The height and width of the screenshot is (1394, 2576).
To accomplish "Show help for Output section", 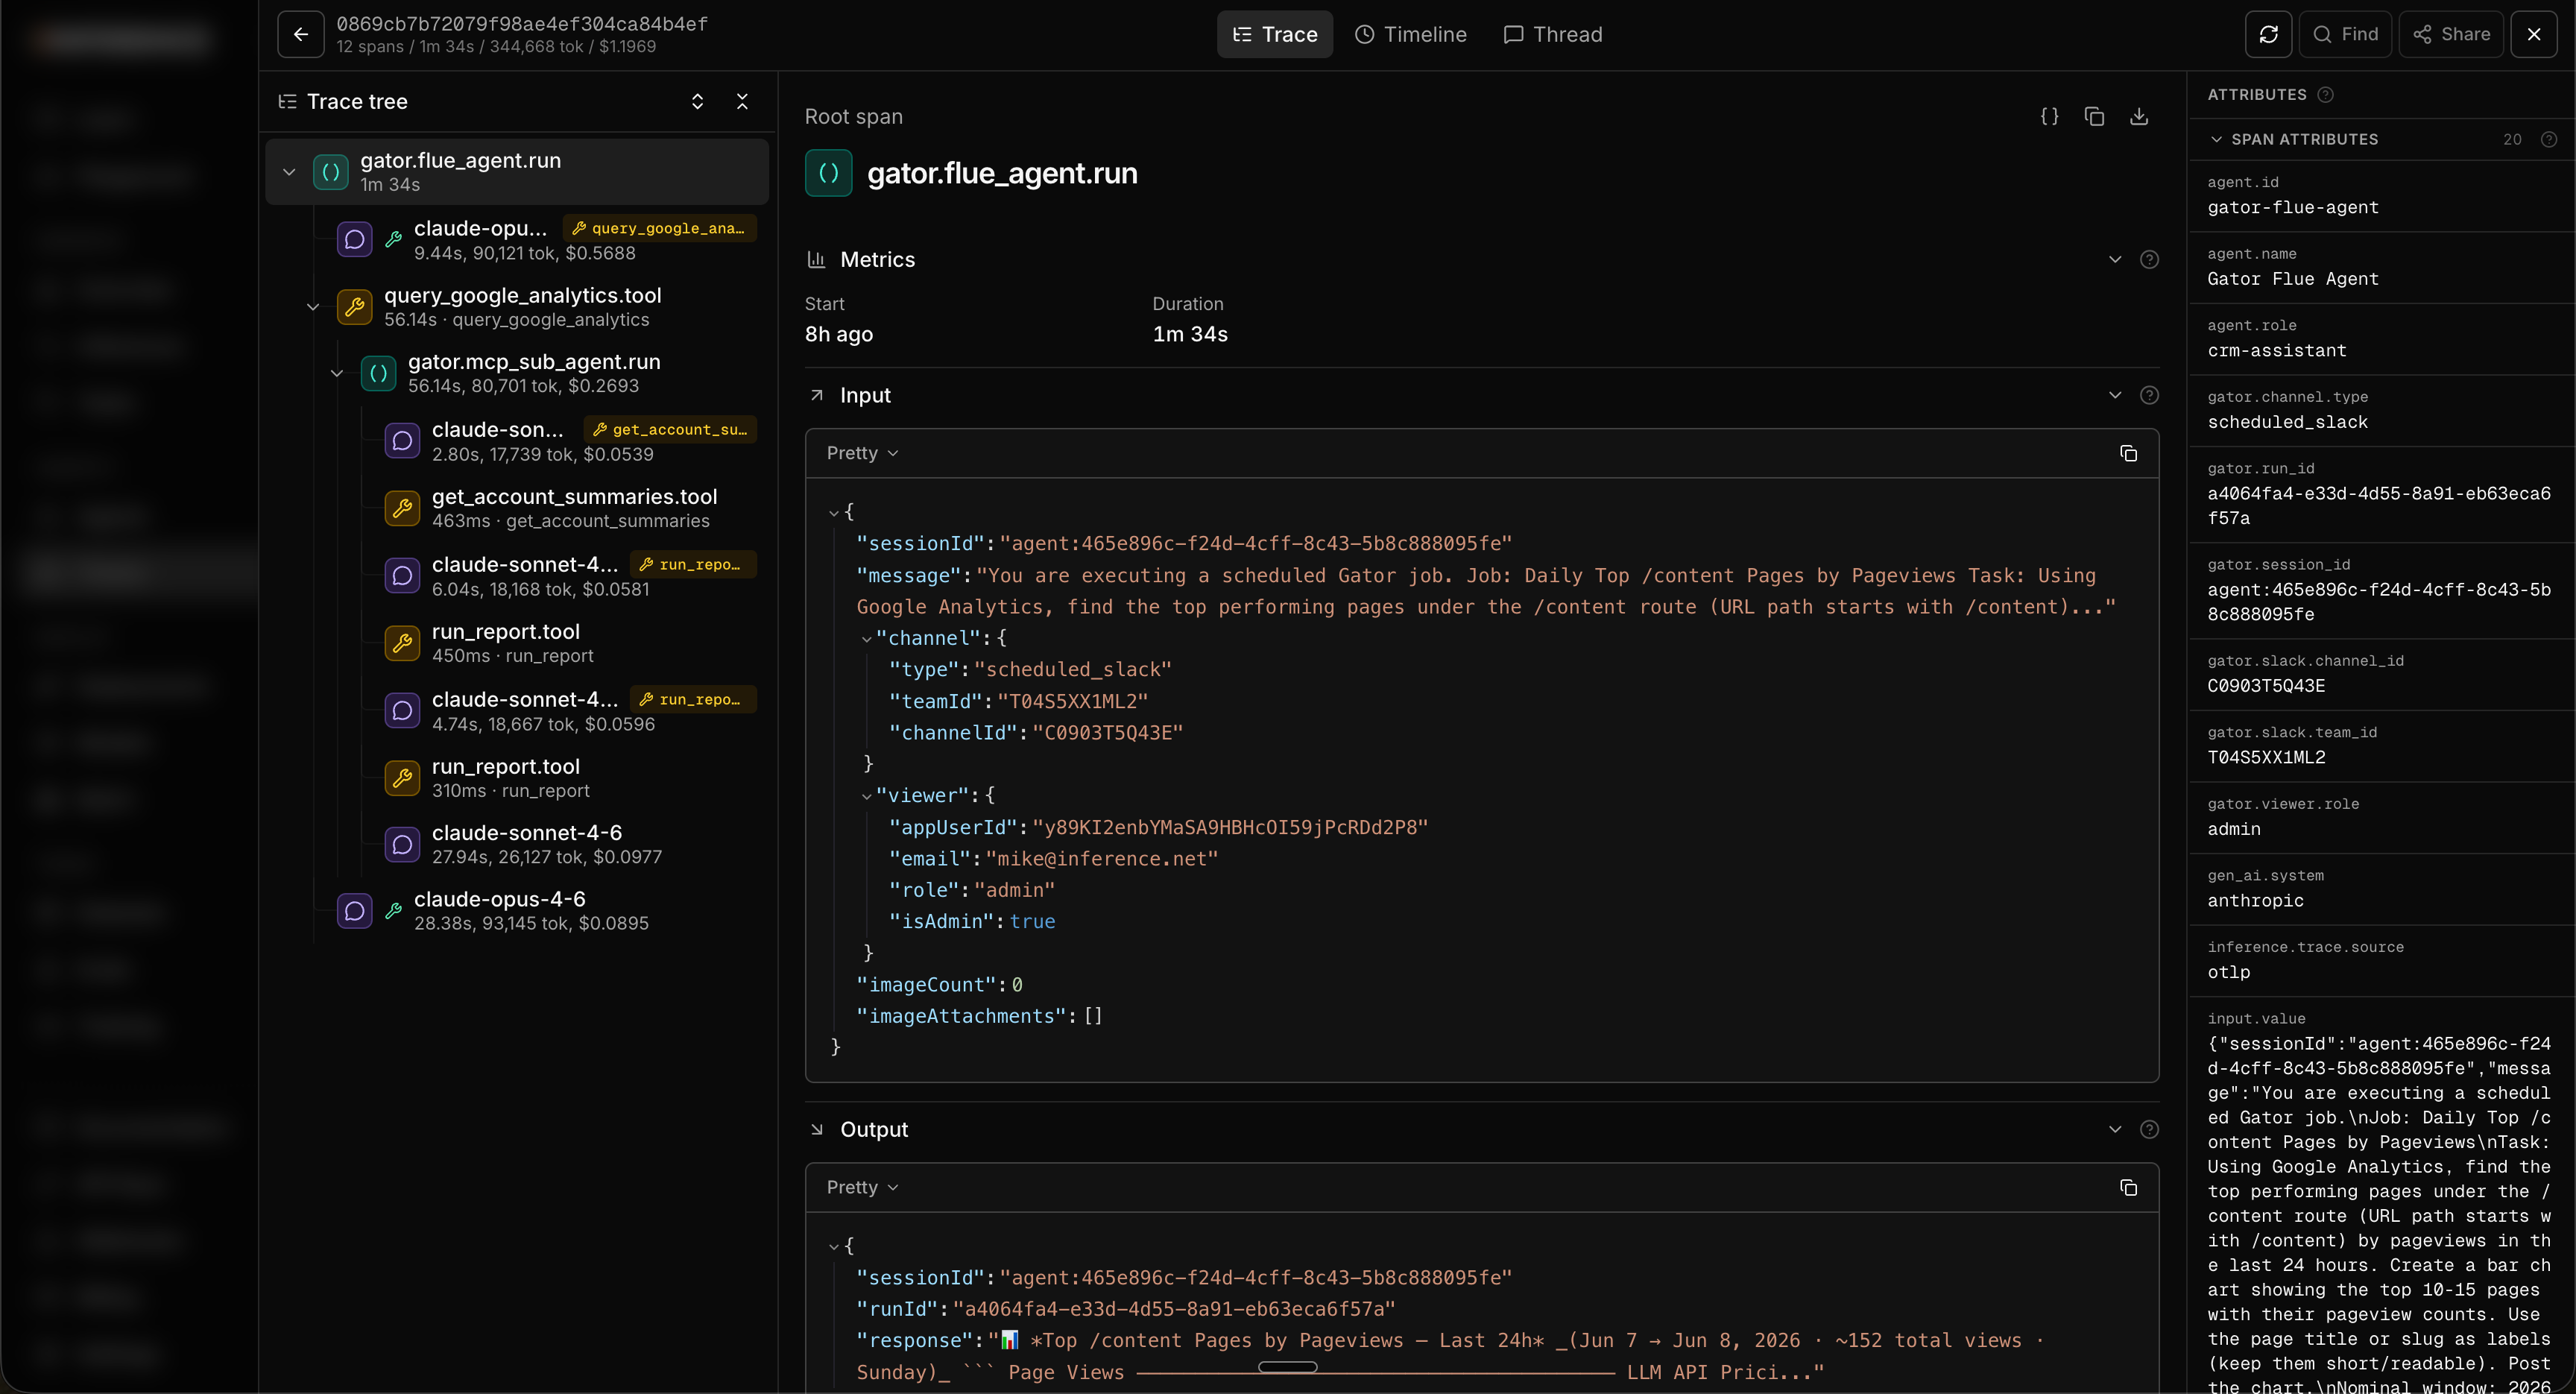I will [x=2149, y=1129].
